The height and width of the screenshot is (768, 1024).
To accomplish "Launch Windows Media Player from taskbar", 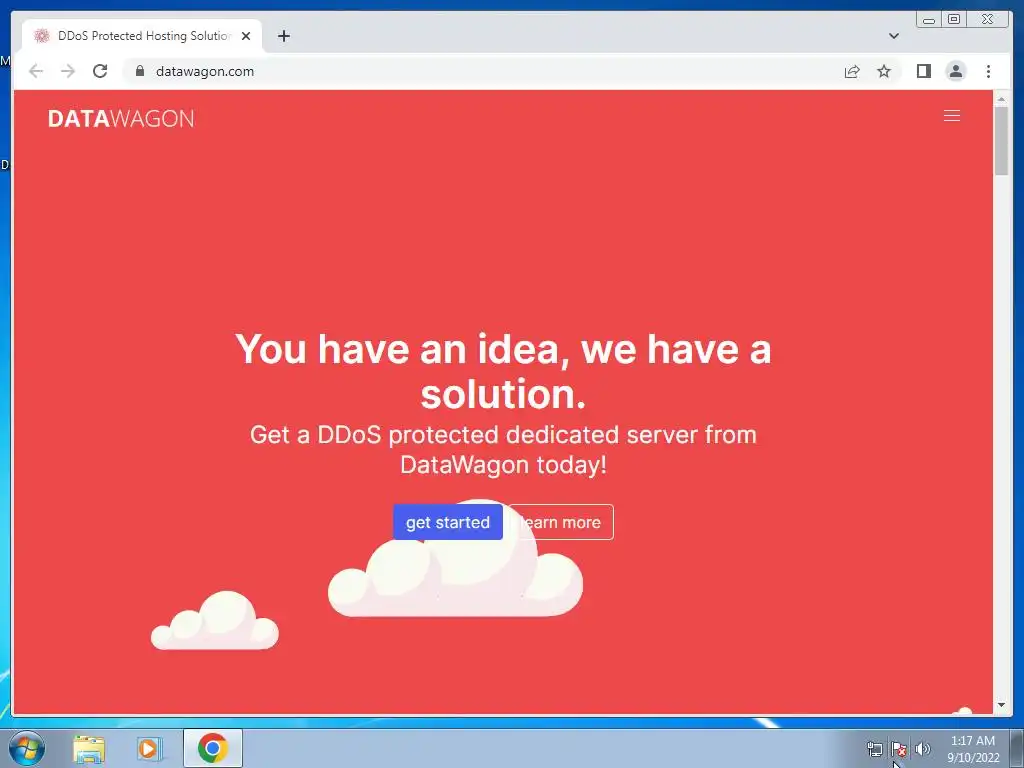I will (149, 748).
